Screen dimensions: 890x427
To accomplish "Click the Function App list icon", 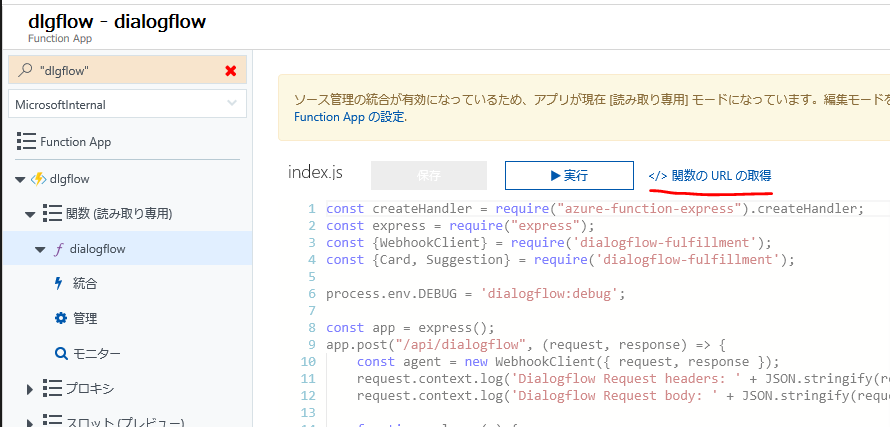I will [x=27, y=141].
